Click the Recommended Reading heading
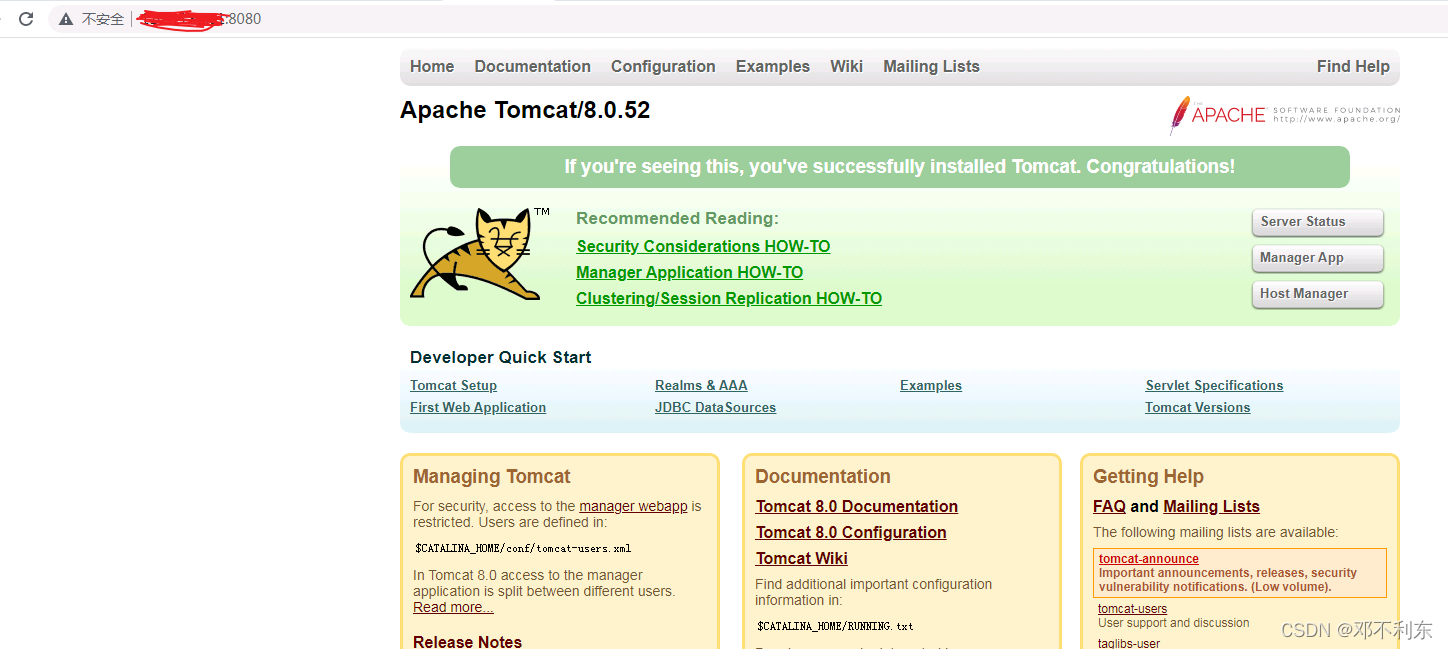 coord(677,219)
